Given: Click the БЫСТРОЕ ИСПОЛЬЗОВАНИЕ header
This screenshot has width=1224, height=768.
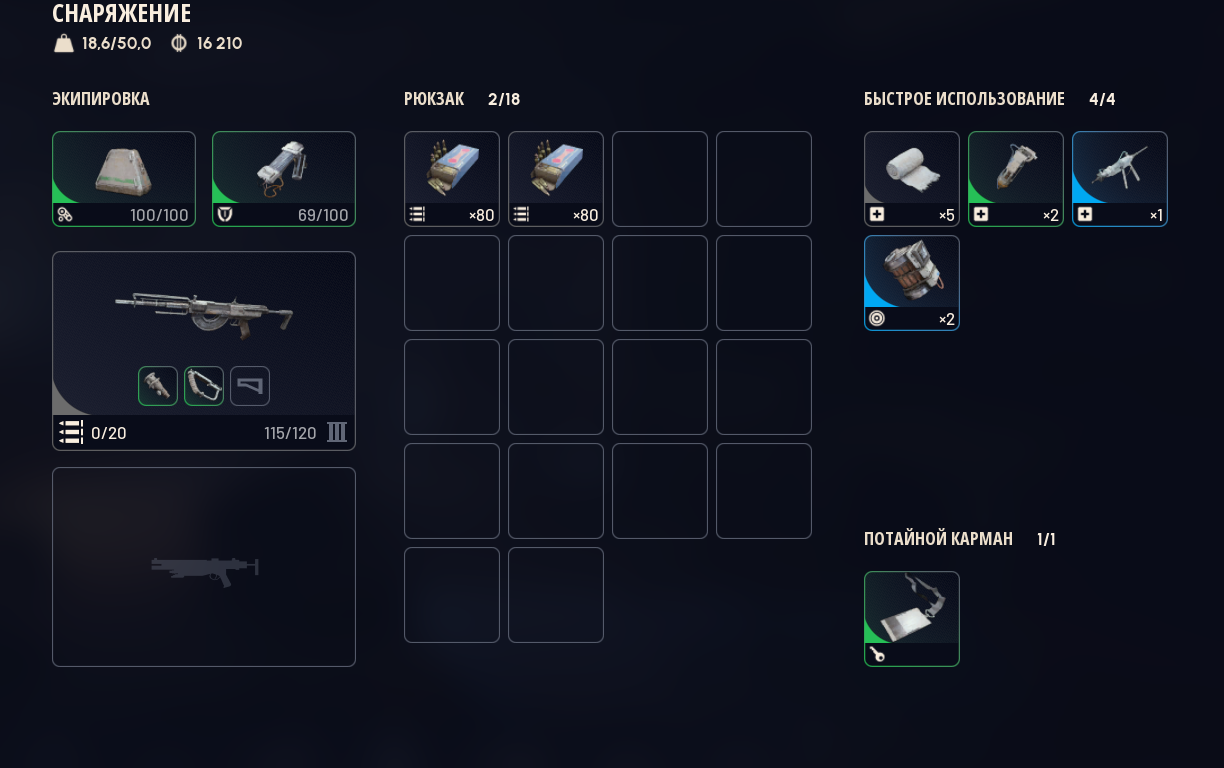Looking at the screenshot, I should [x=964, y=99].
